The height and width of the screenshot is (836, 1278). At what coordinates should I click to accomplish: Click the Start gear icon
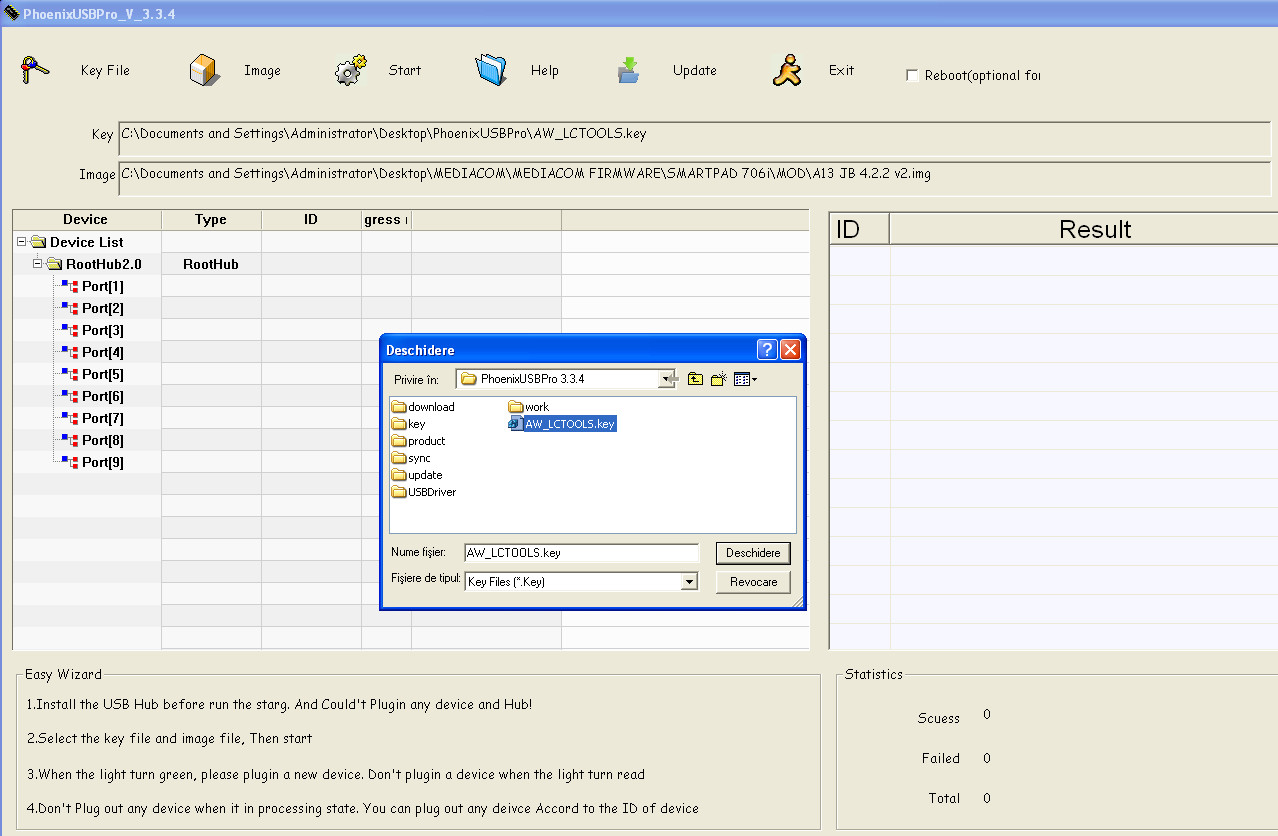[350, 71]
